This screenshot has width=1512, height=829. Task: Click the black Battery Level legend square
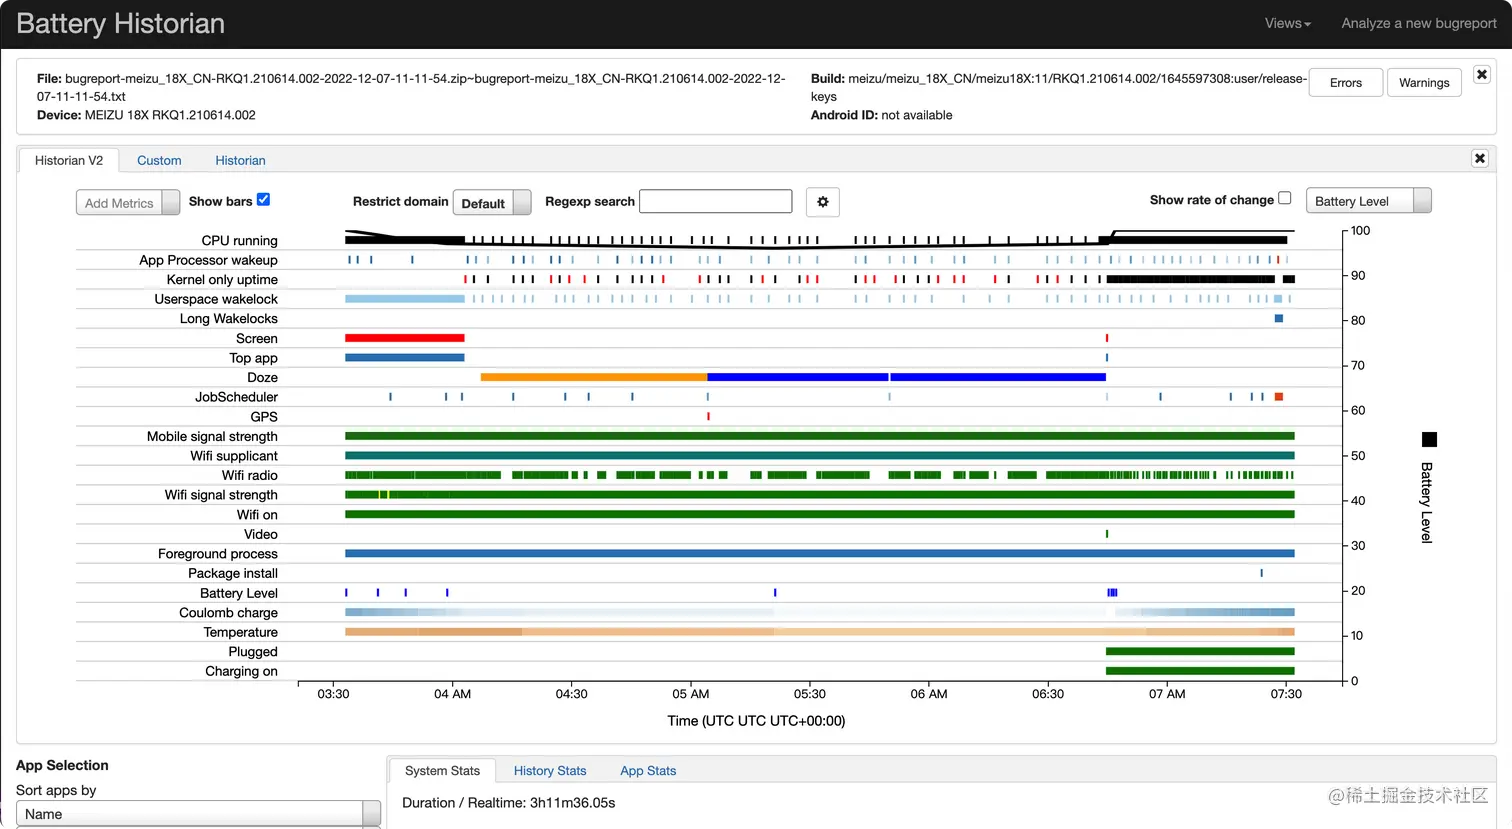1429,439
